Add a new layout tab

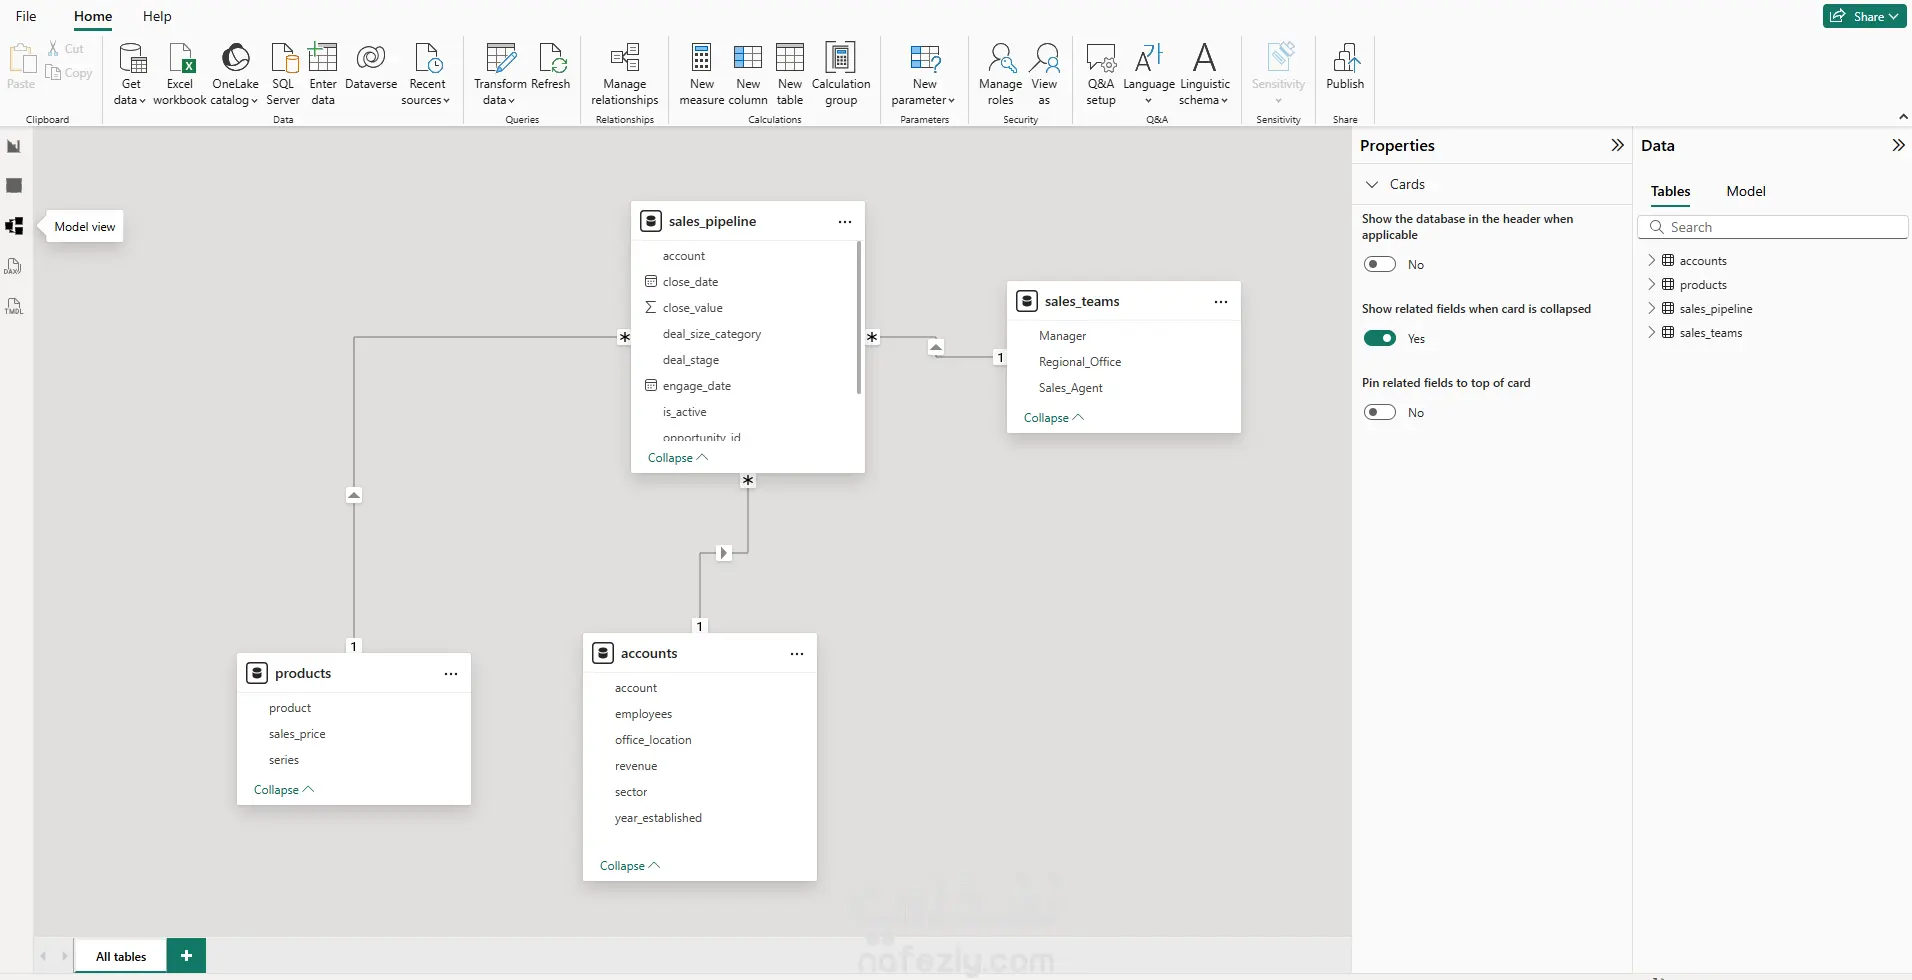[x=186, y=956]
